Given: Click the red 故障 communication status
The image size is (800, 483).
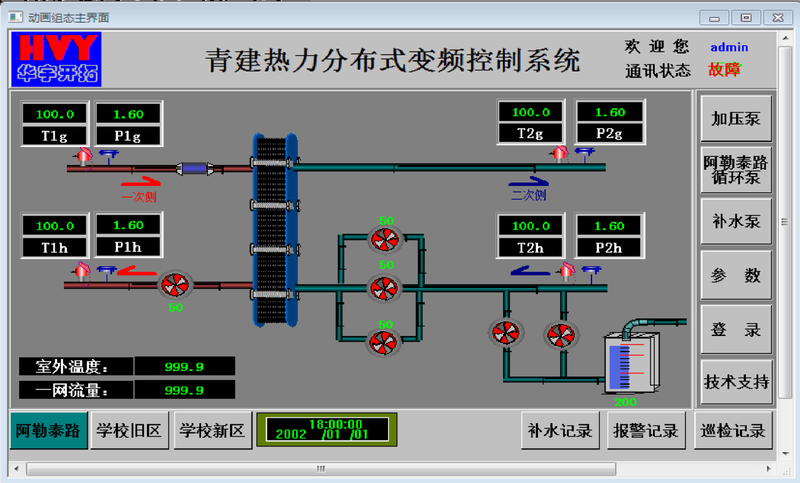Looking at the screenshot, I should click(x=724, y=69).
